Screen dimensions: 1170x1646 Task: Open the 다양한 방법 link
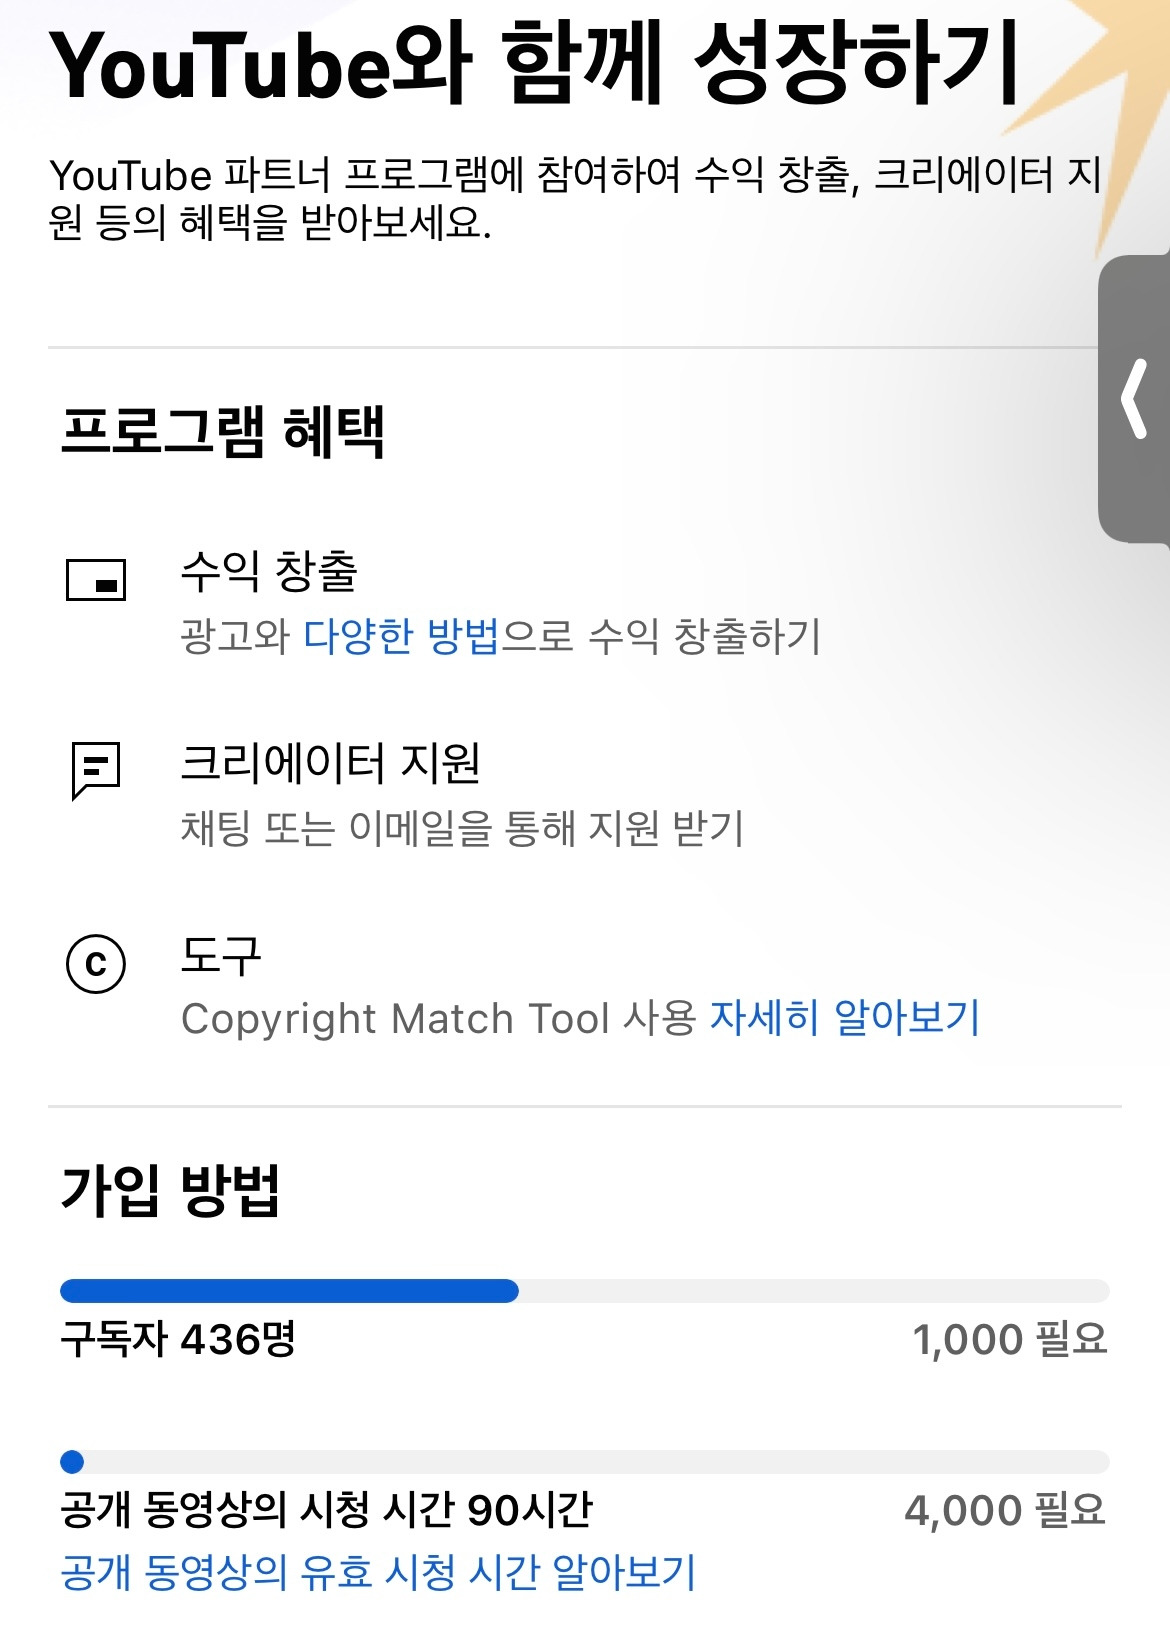point(401,636)
